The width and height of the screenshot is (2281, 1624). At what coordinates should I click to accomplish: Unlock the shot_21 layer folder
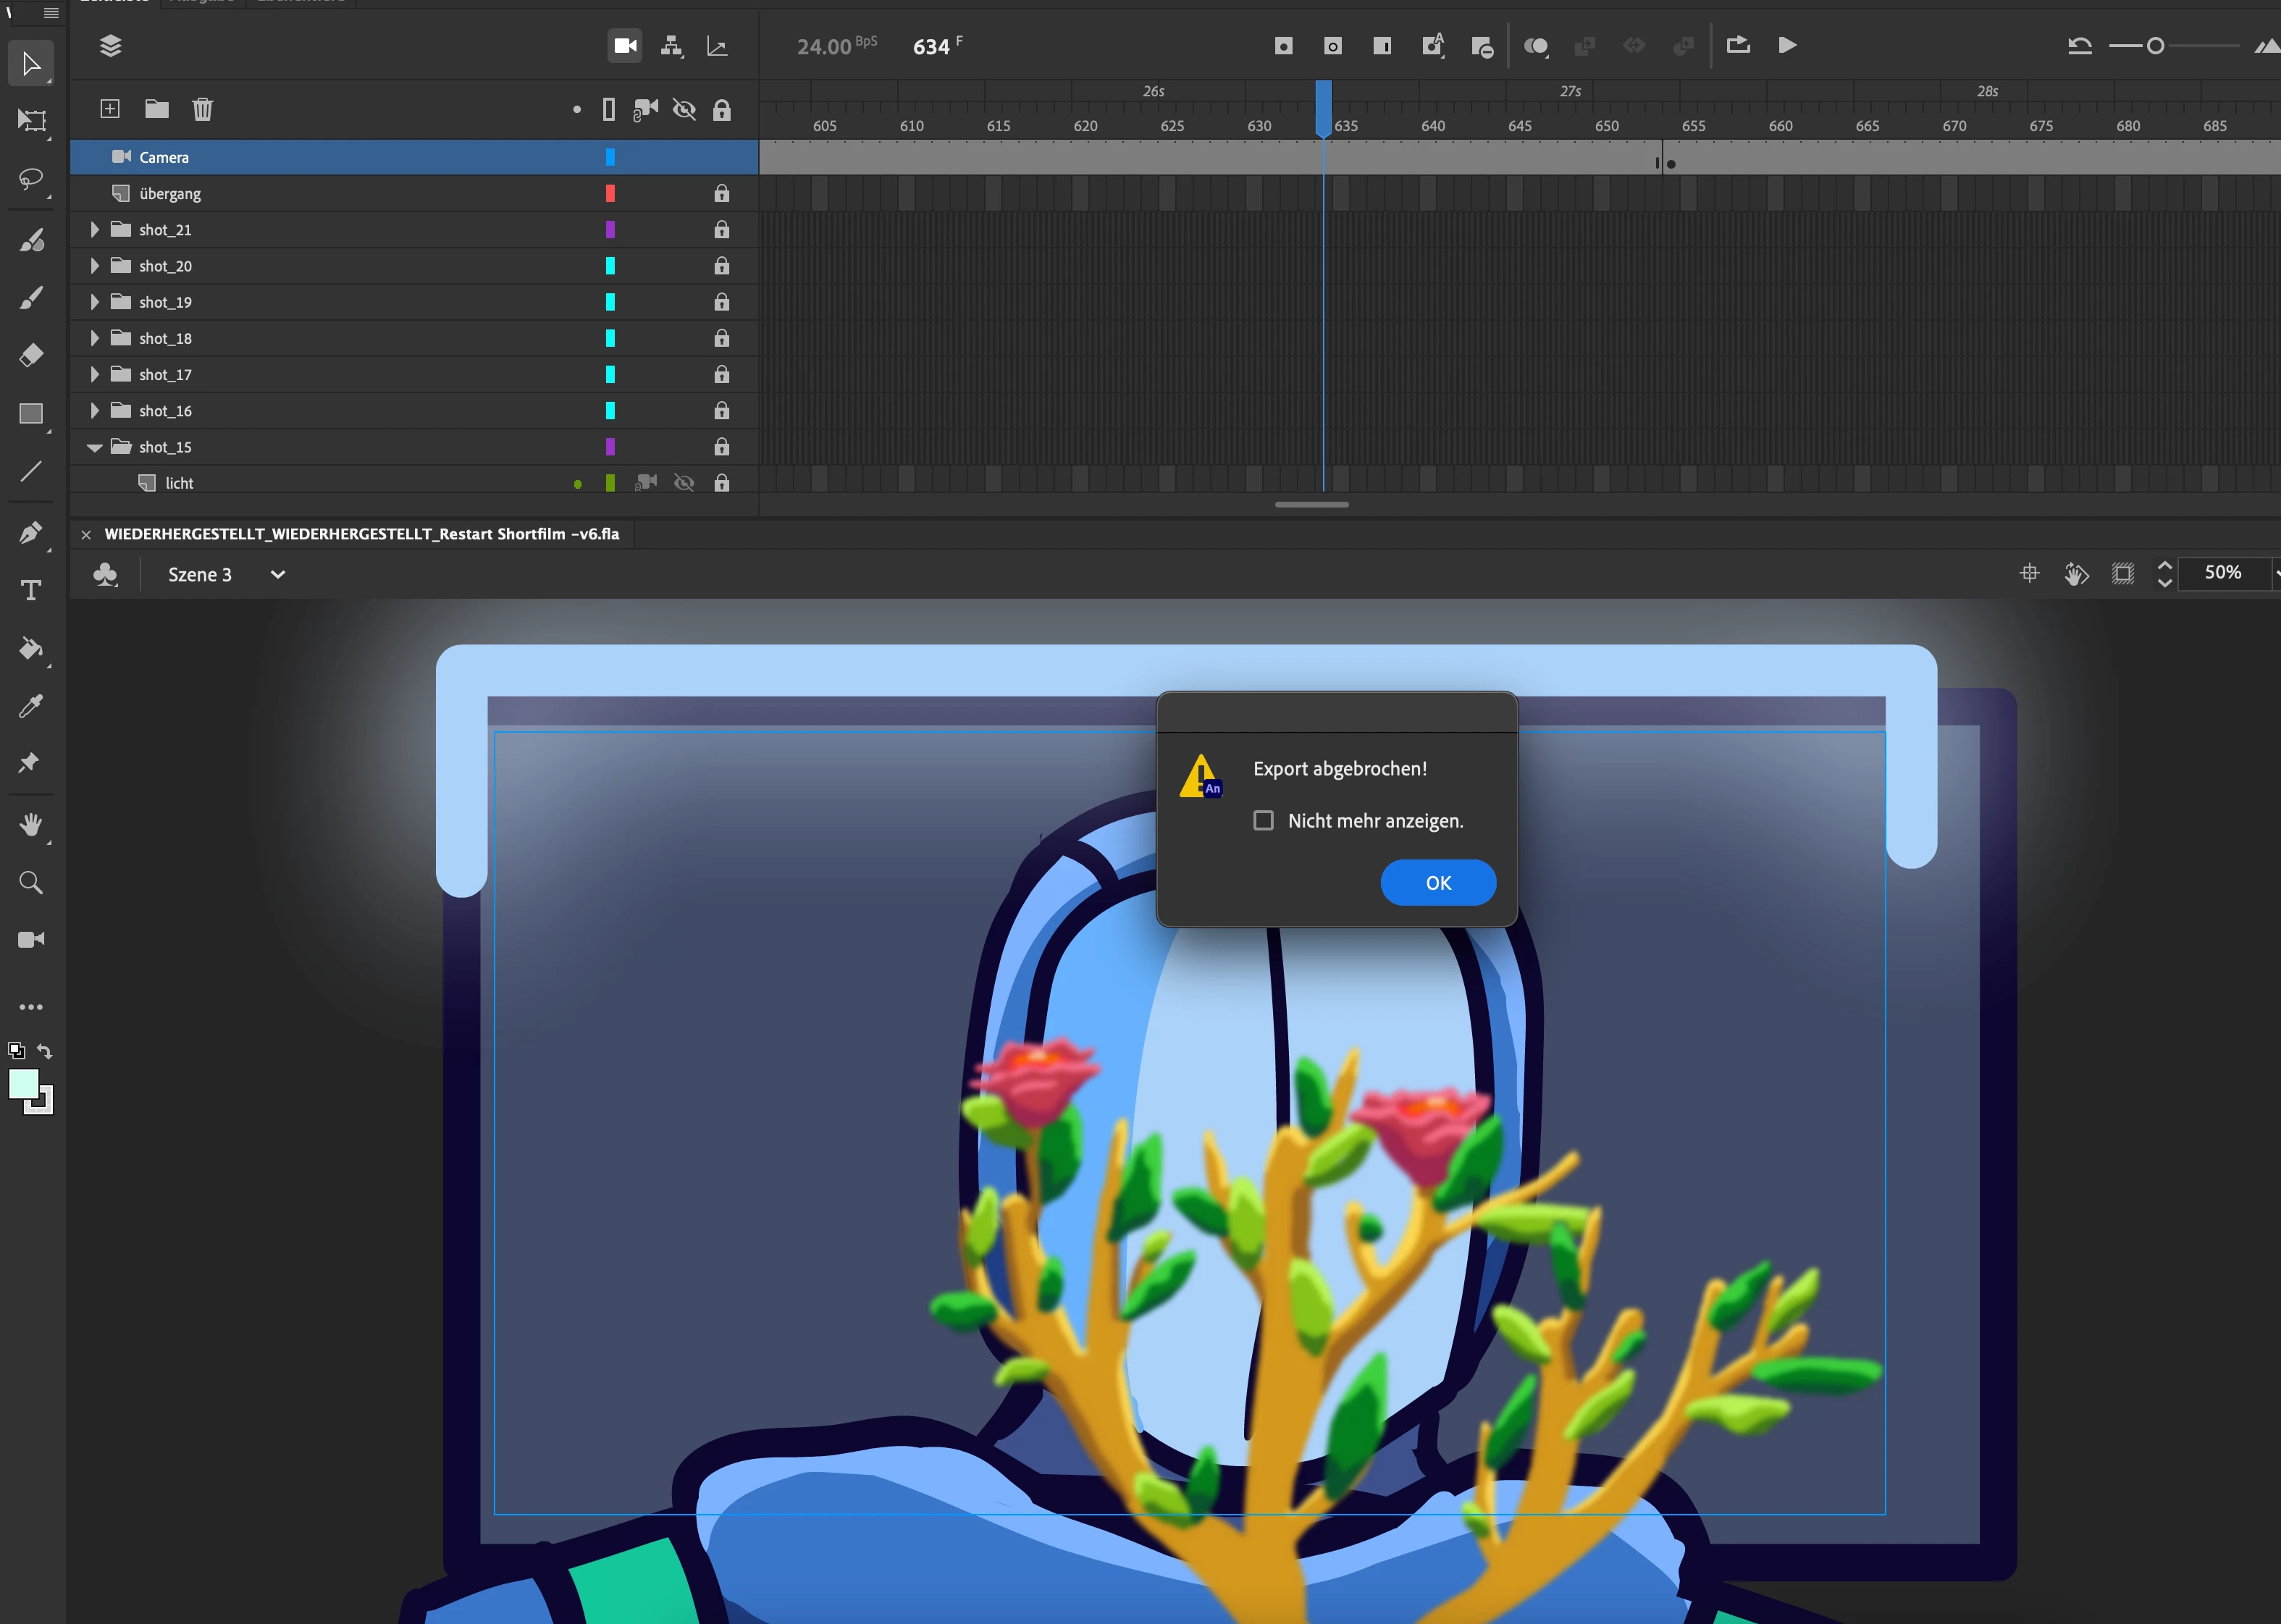pyautogui.click(x=721, y=230)
